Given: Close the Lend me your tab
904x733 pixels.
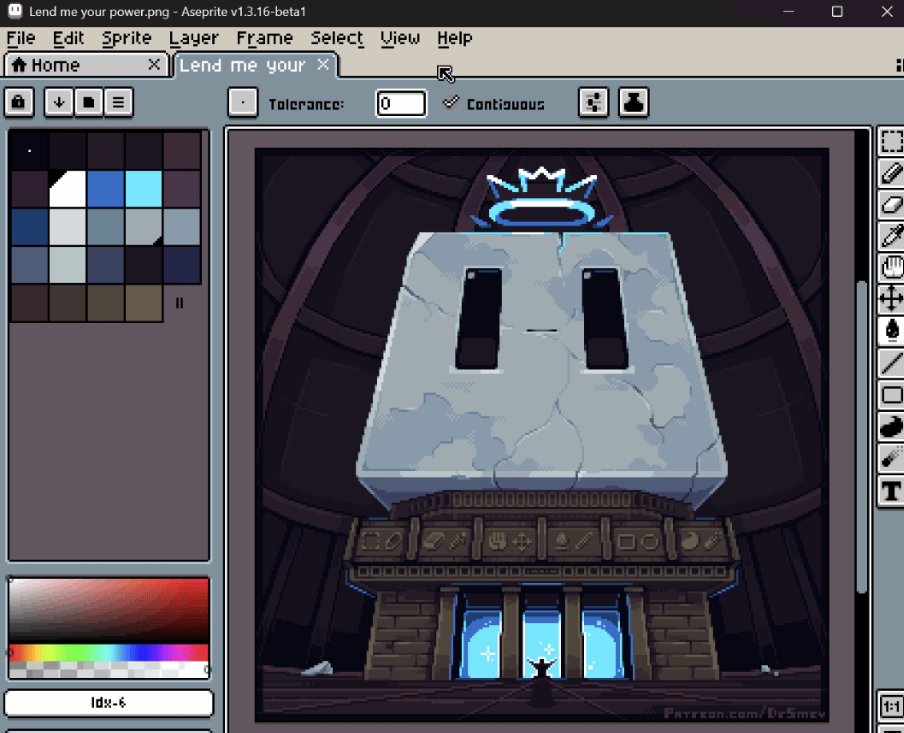Looking at the screenshot, I should pos(323,64).
